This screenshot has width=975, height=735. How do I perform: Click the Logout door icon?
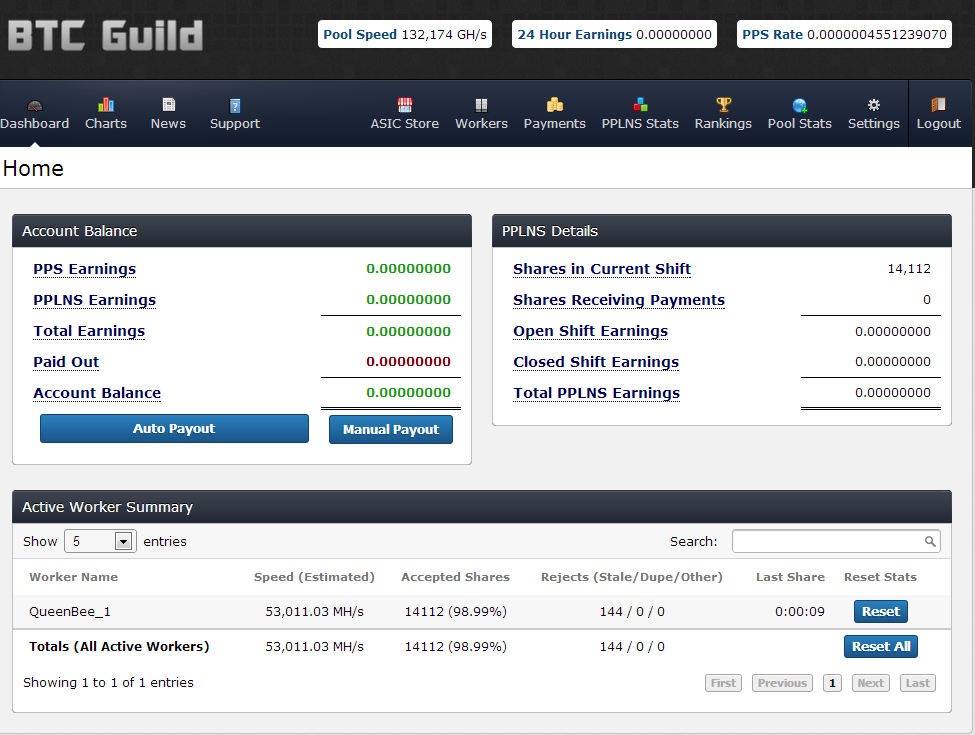click(x=938, y=104)
